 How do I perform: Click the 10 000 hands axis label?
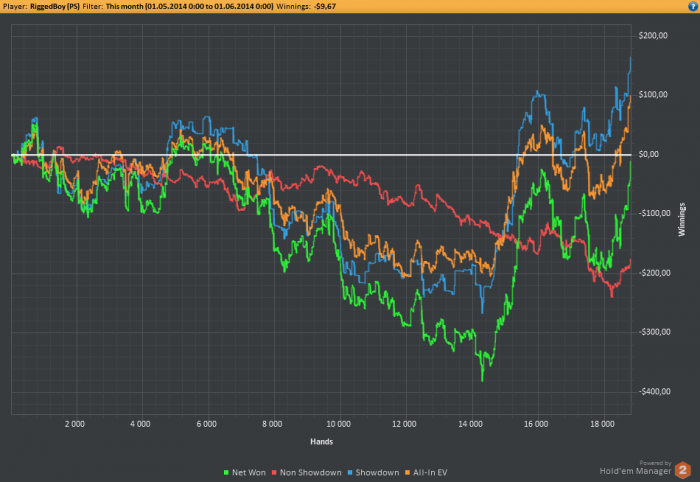(x=338, y=424)
